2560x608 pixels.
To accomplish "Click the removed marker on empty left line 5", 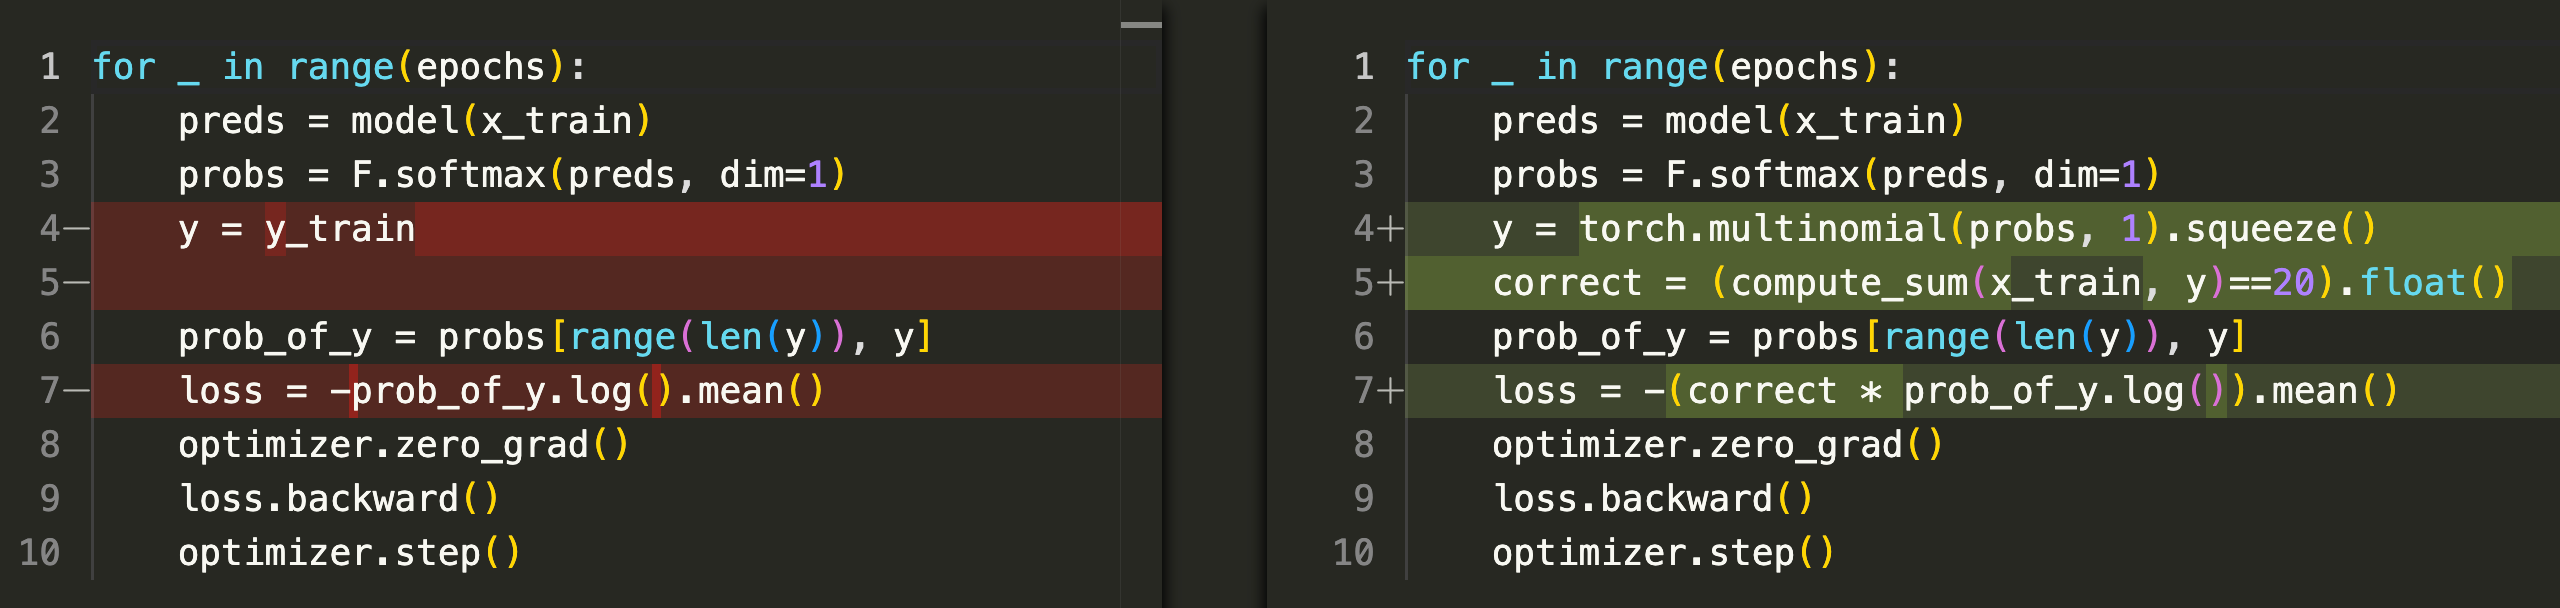I will point(76,283).
